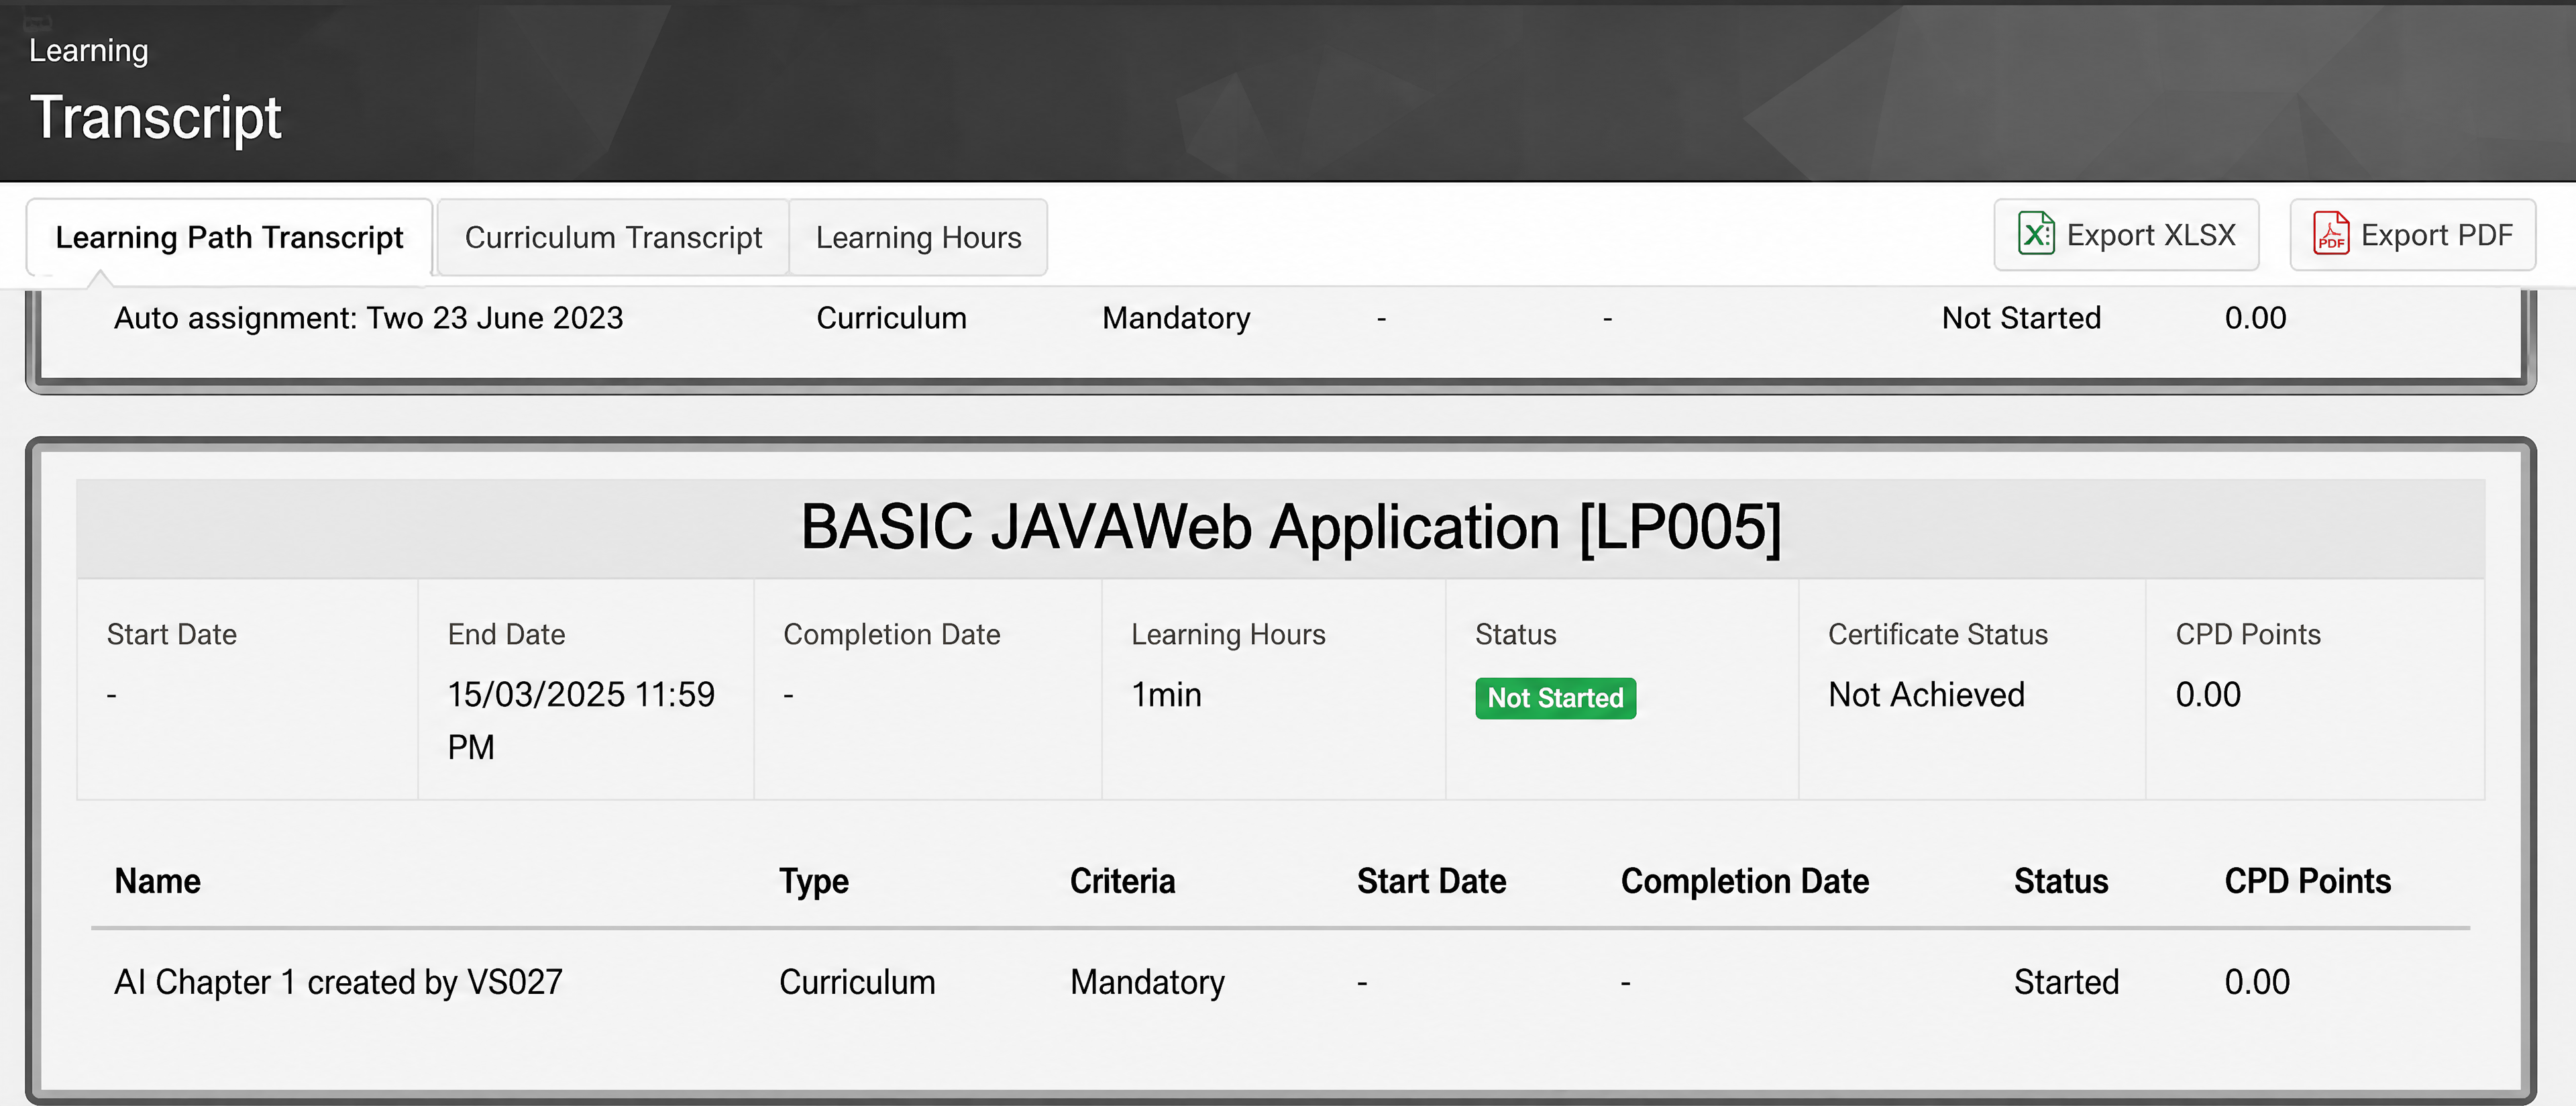Click the bold Completion Date column header
The width and height of the screenshot is (2576, 1106).
point(1745,881)
